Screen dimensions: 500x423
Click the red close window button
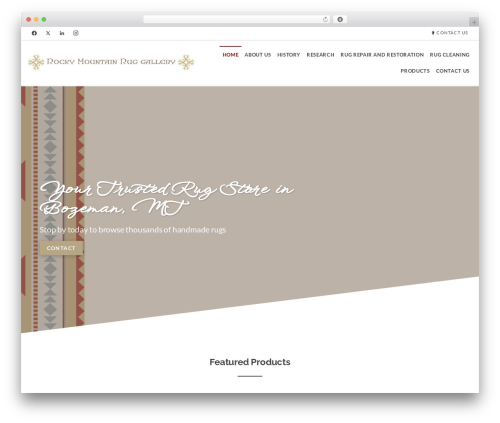coord(29,20)
